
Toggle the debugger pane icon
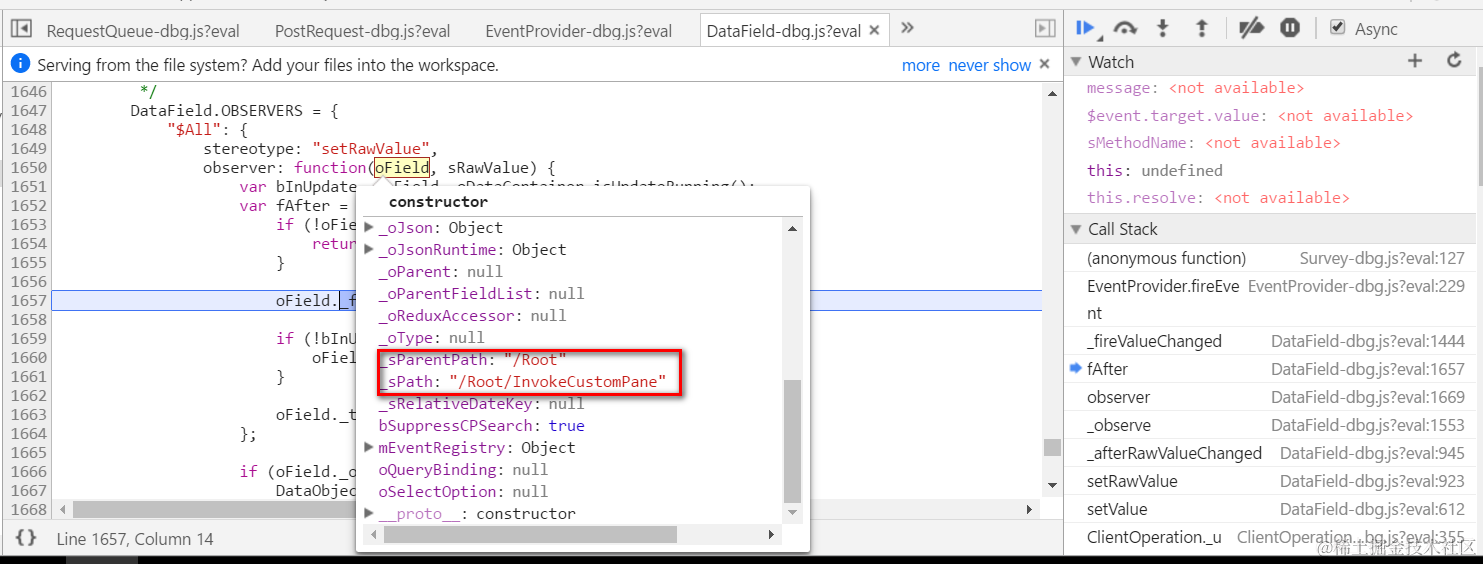1045,29
